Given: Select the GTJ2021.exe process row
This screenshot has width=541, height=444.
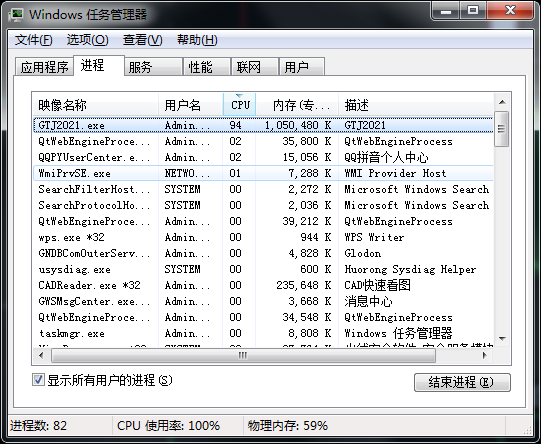Looking at the screenshot, I should click(x=263, y=125).
